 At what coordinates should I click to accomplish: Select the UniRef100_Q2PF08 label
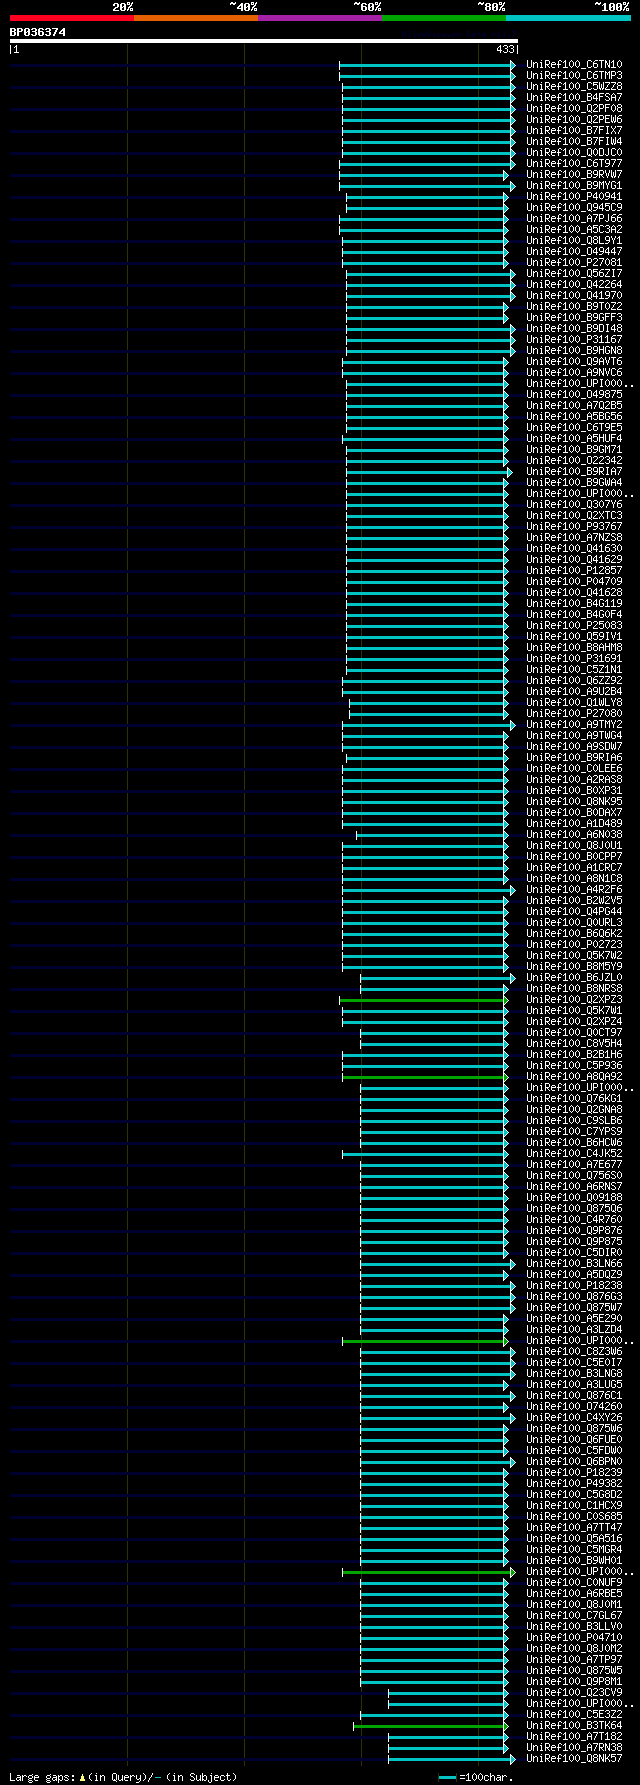(574, 108)
